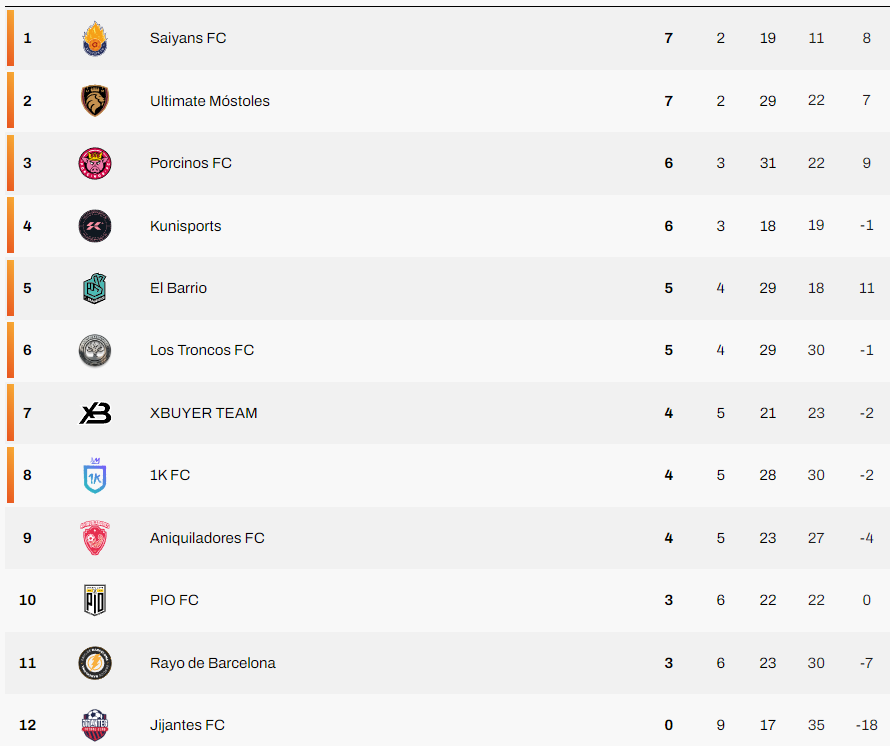Select the XBUYER TEAM XB logo
This screenshot has height=746, width=890.
point(96,413)
